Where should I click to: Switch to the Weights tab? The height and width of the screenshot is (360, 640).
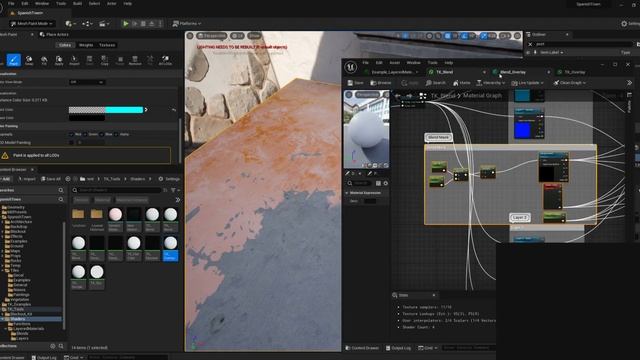click(x=86, y=45)
